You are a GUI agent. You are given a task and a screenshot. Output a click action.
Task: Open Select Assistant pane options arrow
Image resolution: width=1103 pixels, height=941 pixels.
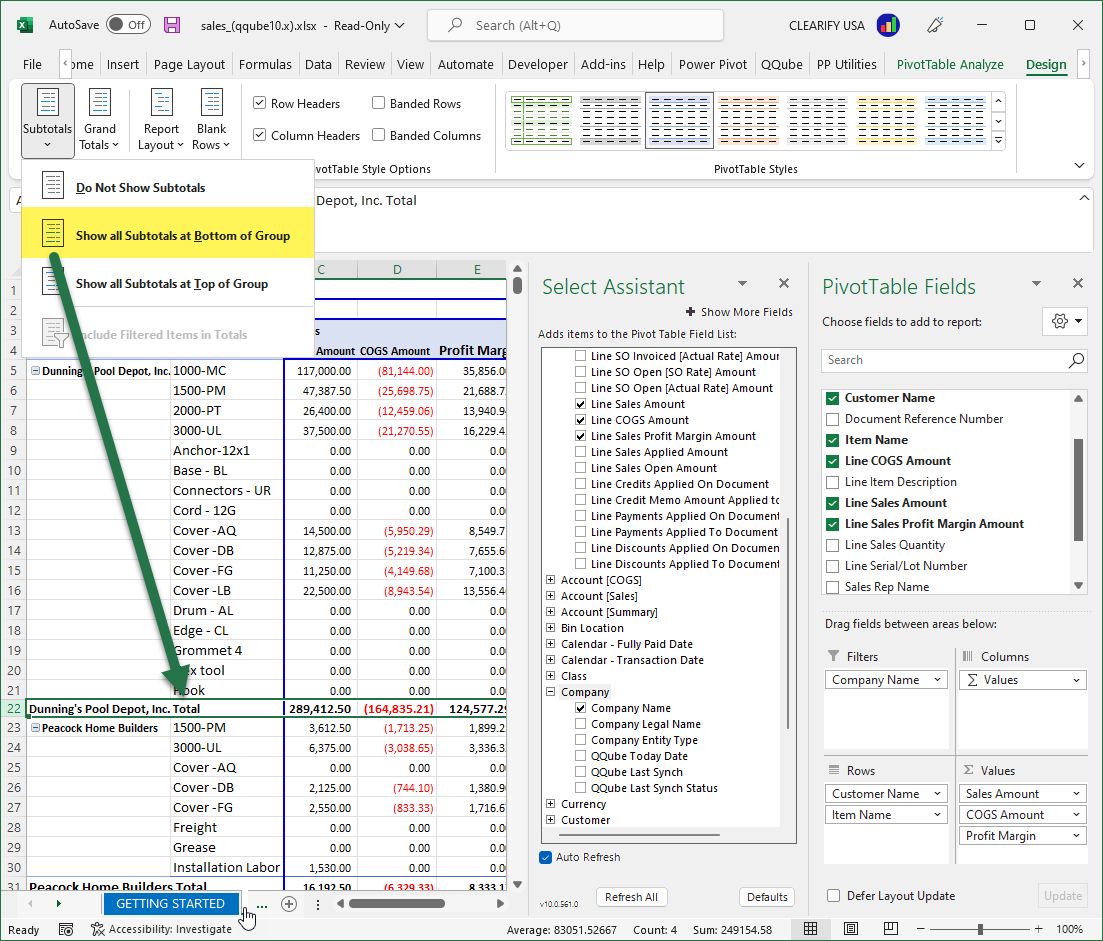point(742,283)
